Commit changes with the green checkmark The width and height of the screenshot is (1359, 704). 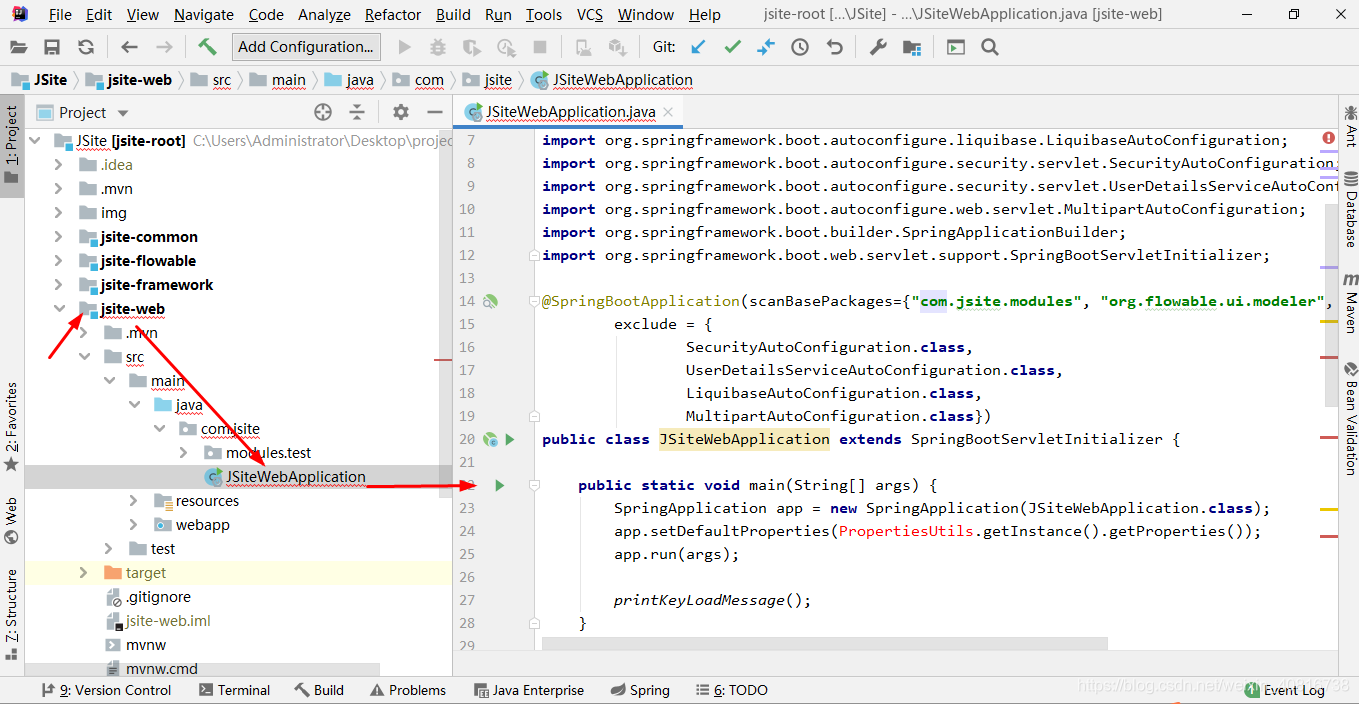coord(732,47)
